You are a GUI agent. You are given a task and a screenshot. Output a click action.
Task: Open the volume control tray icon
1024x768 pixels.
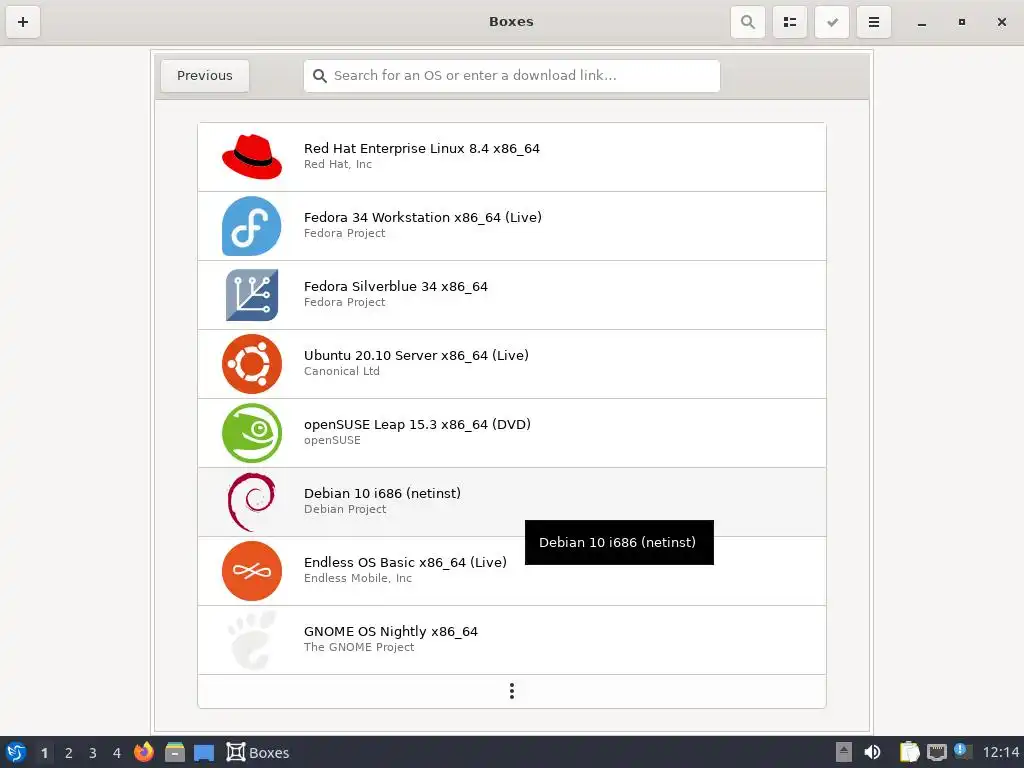pos(872,752)
